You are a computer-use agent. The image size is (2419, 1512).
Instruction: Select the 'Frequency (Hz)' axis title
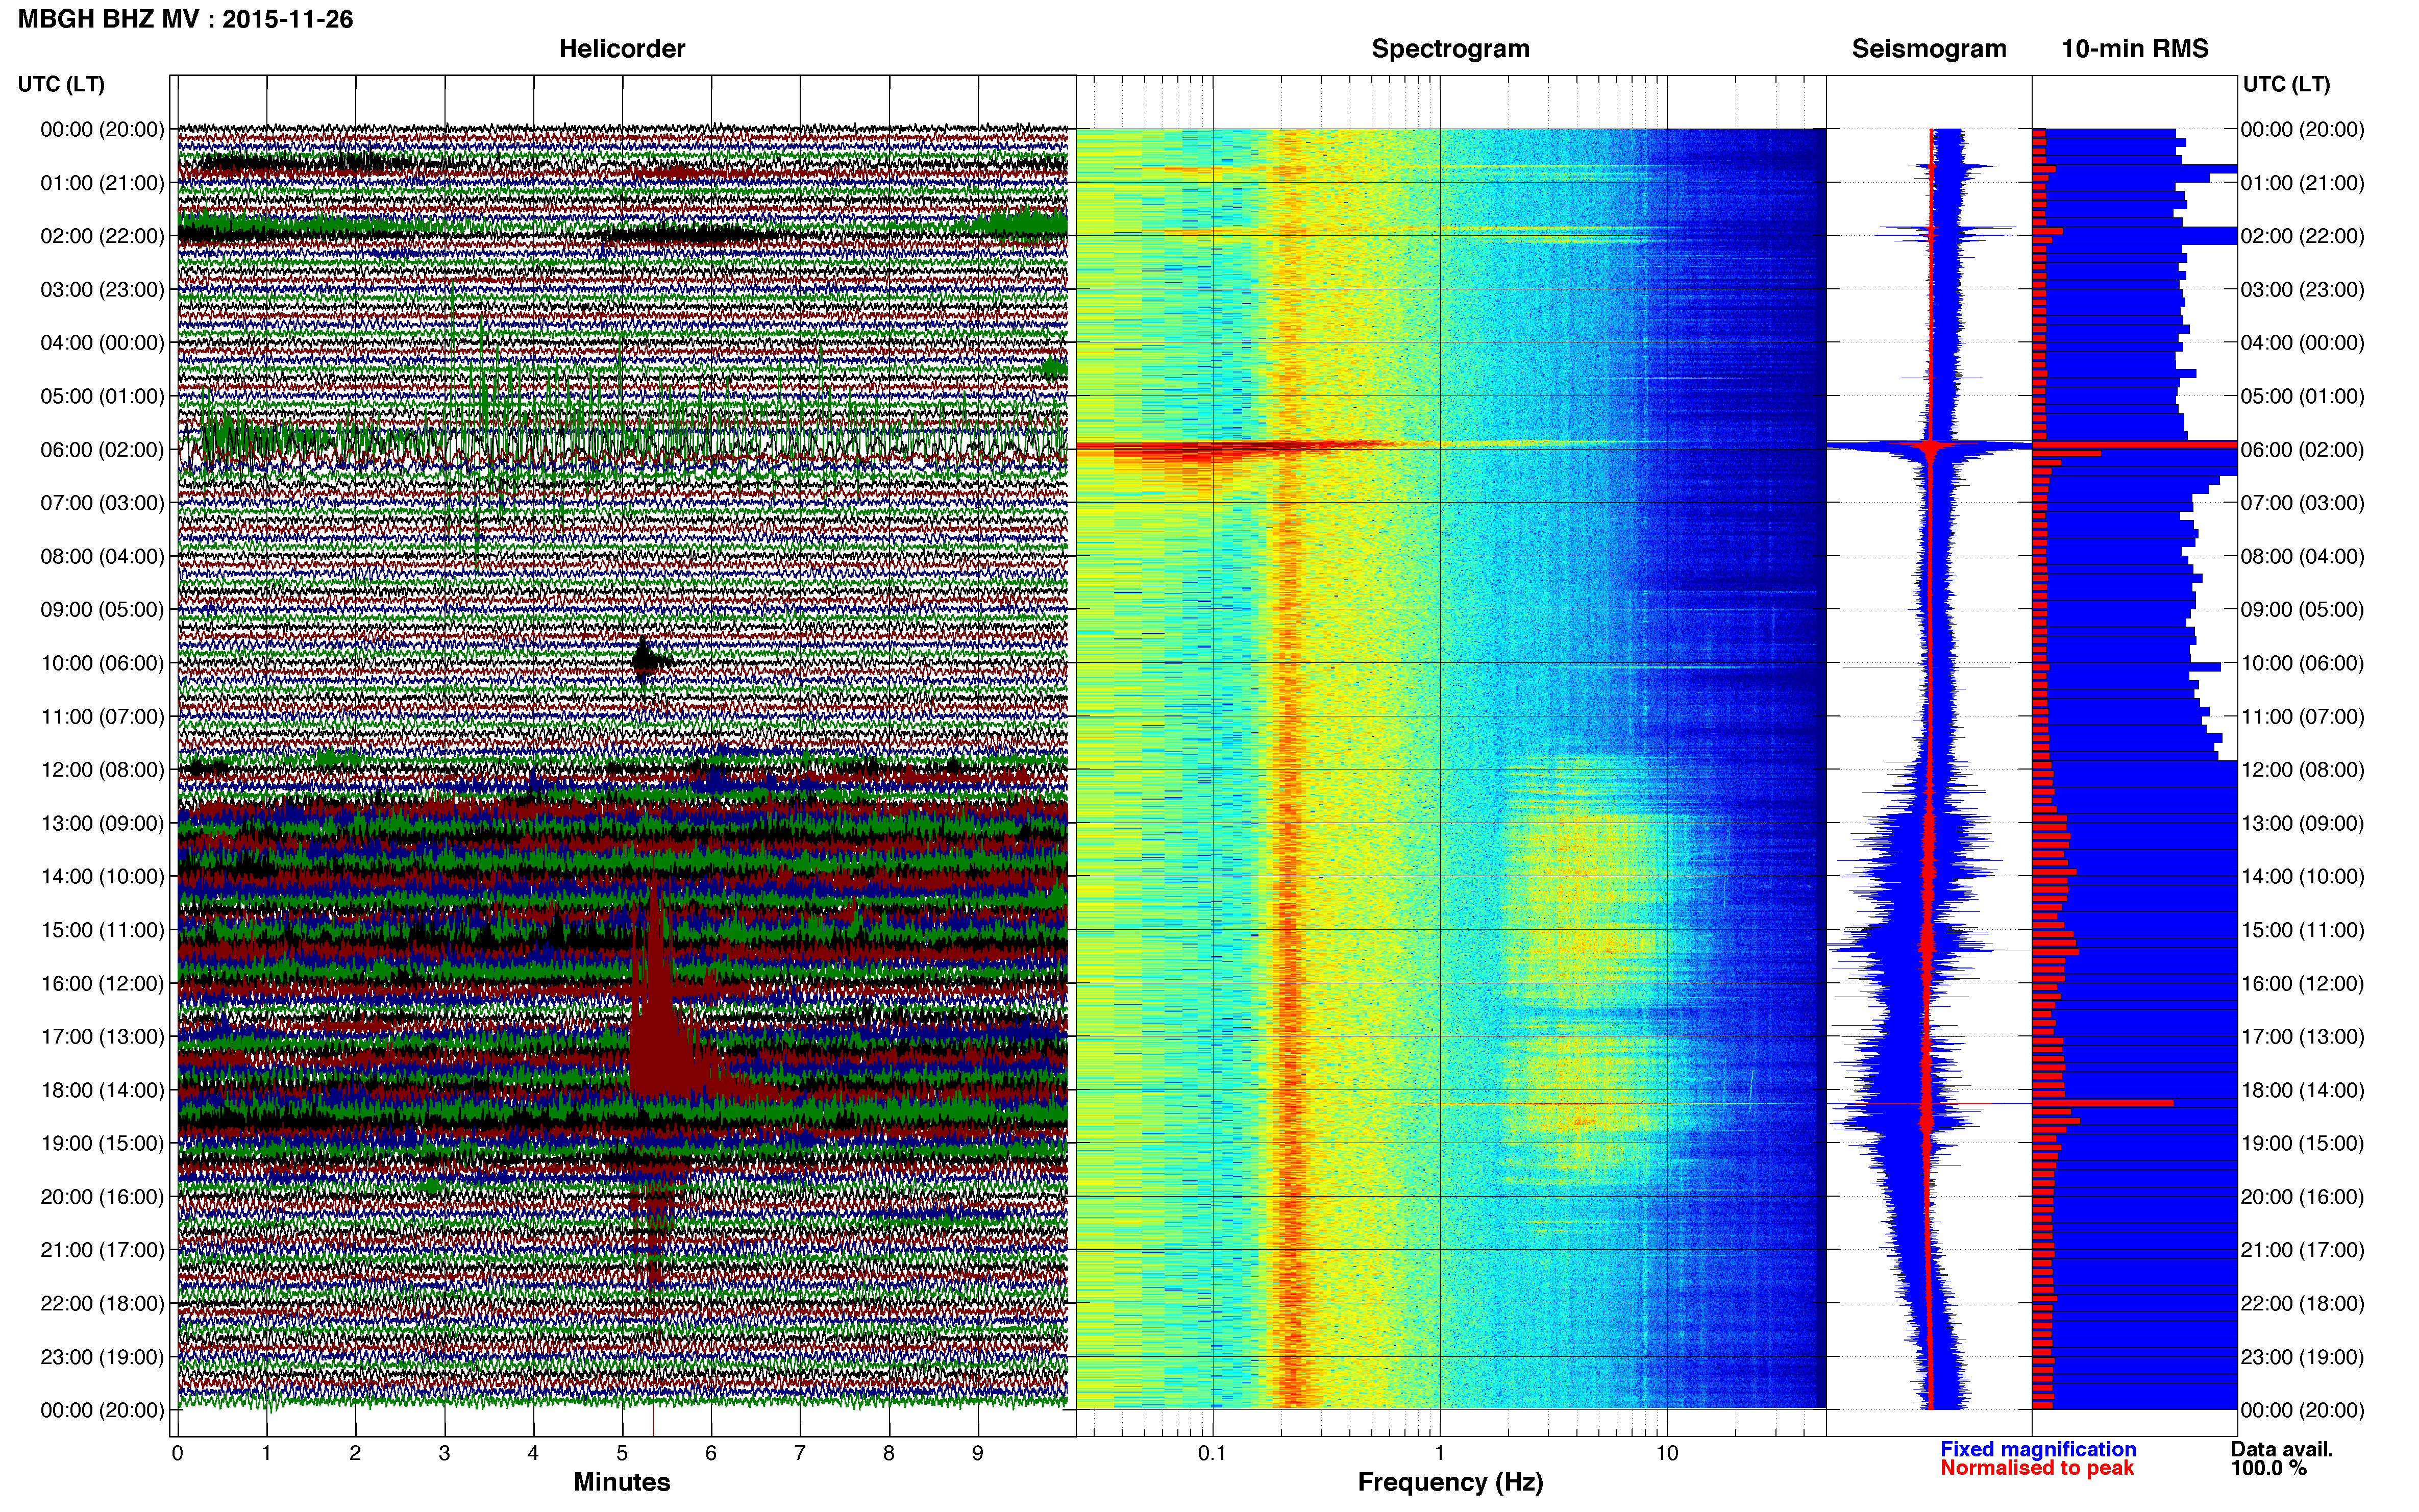1450,1482
